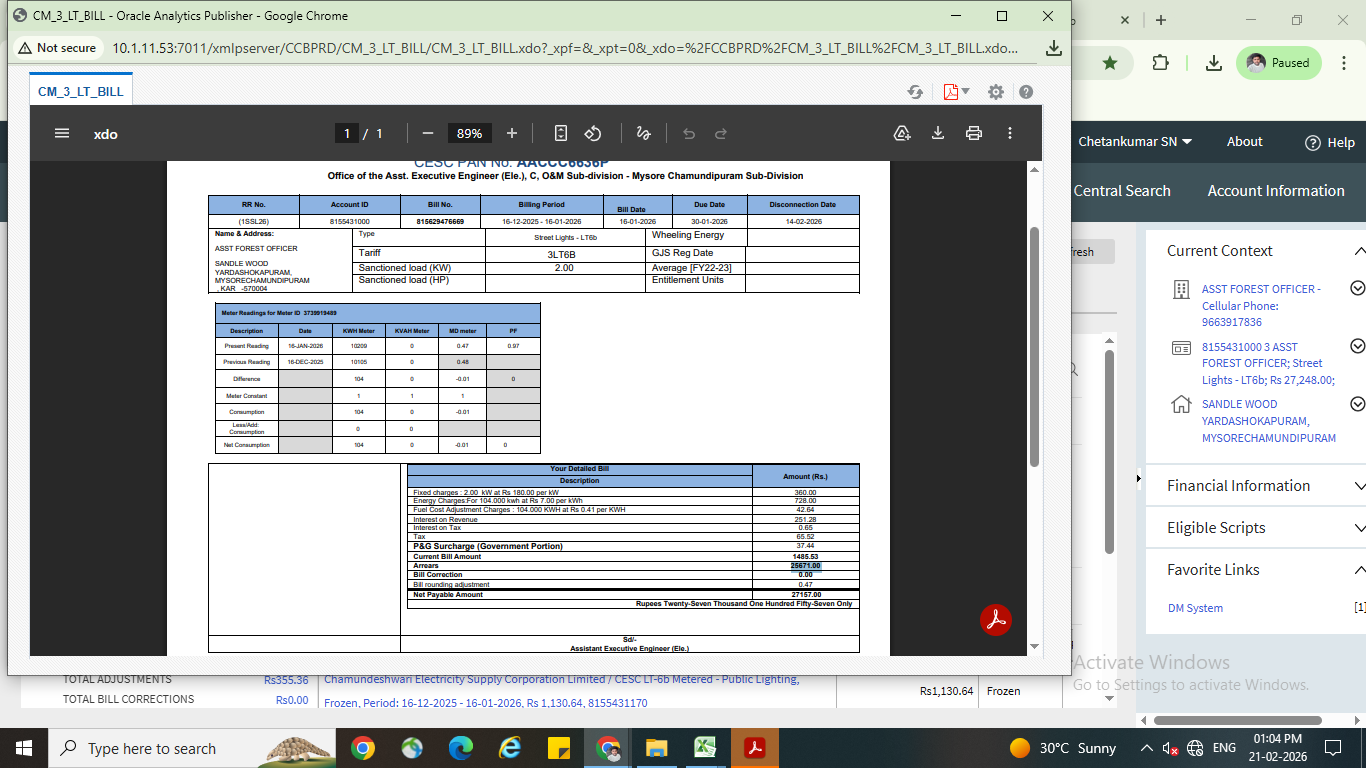Show hidden system tray icons
1366x768 pixels.
click(1147, 748)
